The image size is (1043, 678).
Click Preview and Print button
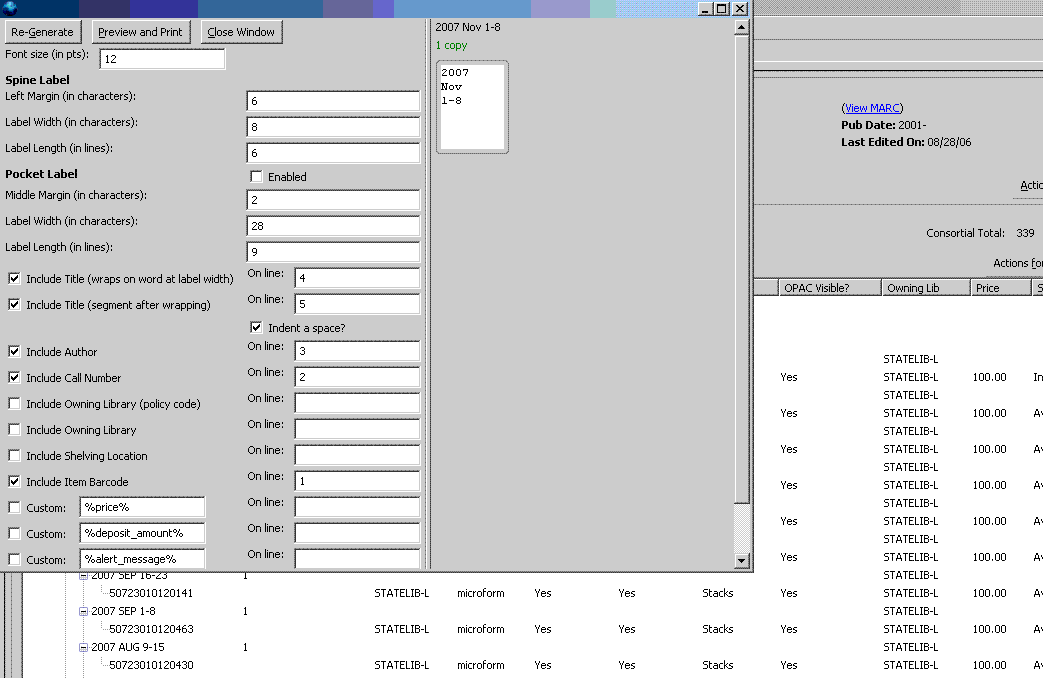tap(140, 32)
